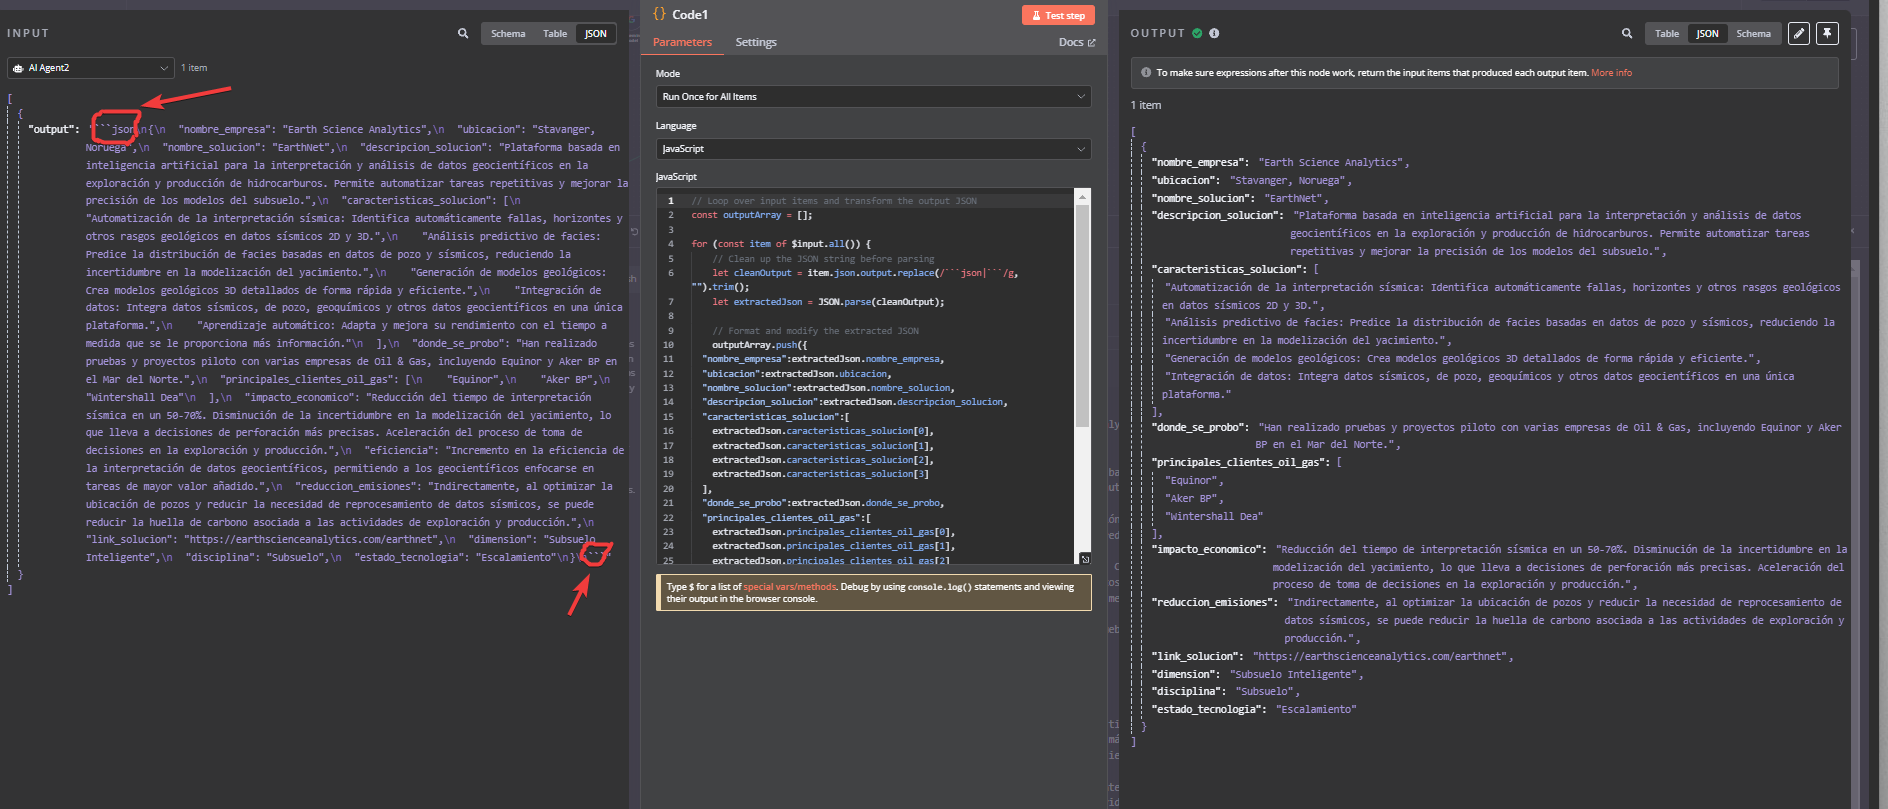The height and width of the screenshot is (809, 1888).
Task: Click the "nombre_empresa" key in the Output JSON
Action: pyautogui.click(x=1196, y=162)
